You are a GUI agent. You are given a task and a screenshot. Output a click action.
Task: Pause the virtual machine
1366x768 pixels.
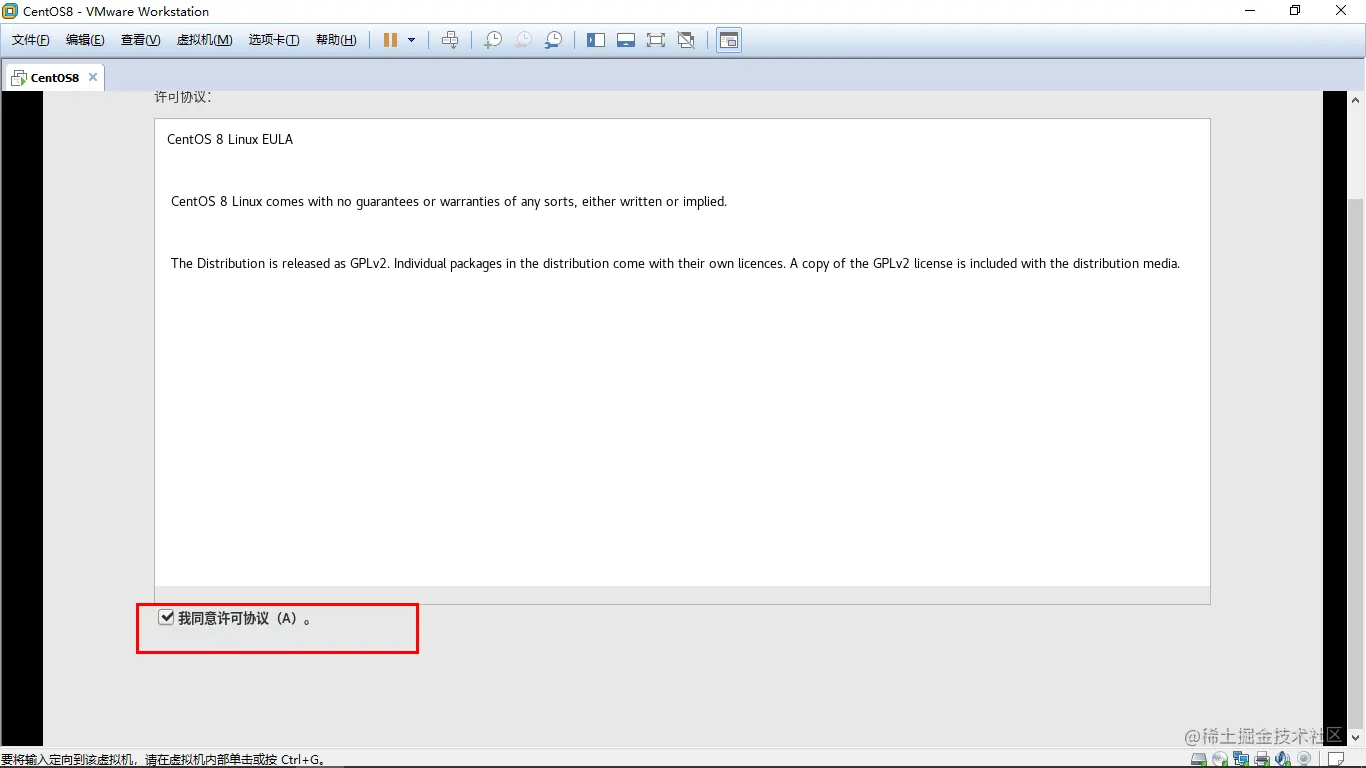[x=390, y=40]
